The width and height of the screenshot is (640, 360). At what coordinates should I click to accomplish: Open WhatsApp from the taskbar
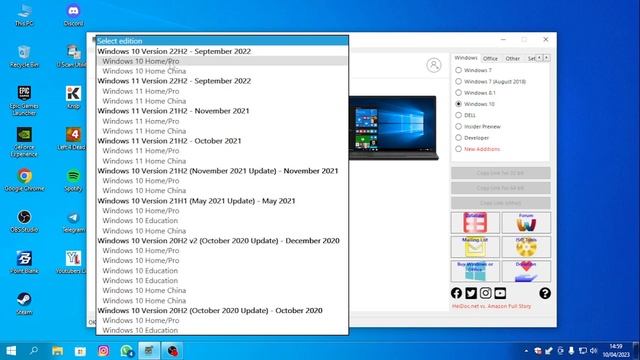click(127, 351)
